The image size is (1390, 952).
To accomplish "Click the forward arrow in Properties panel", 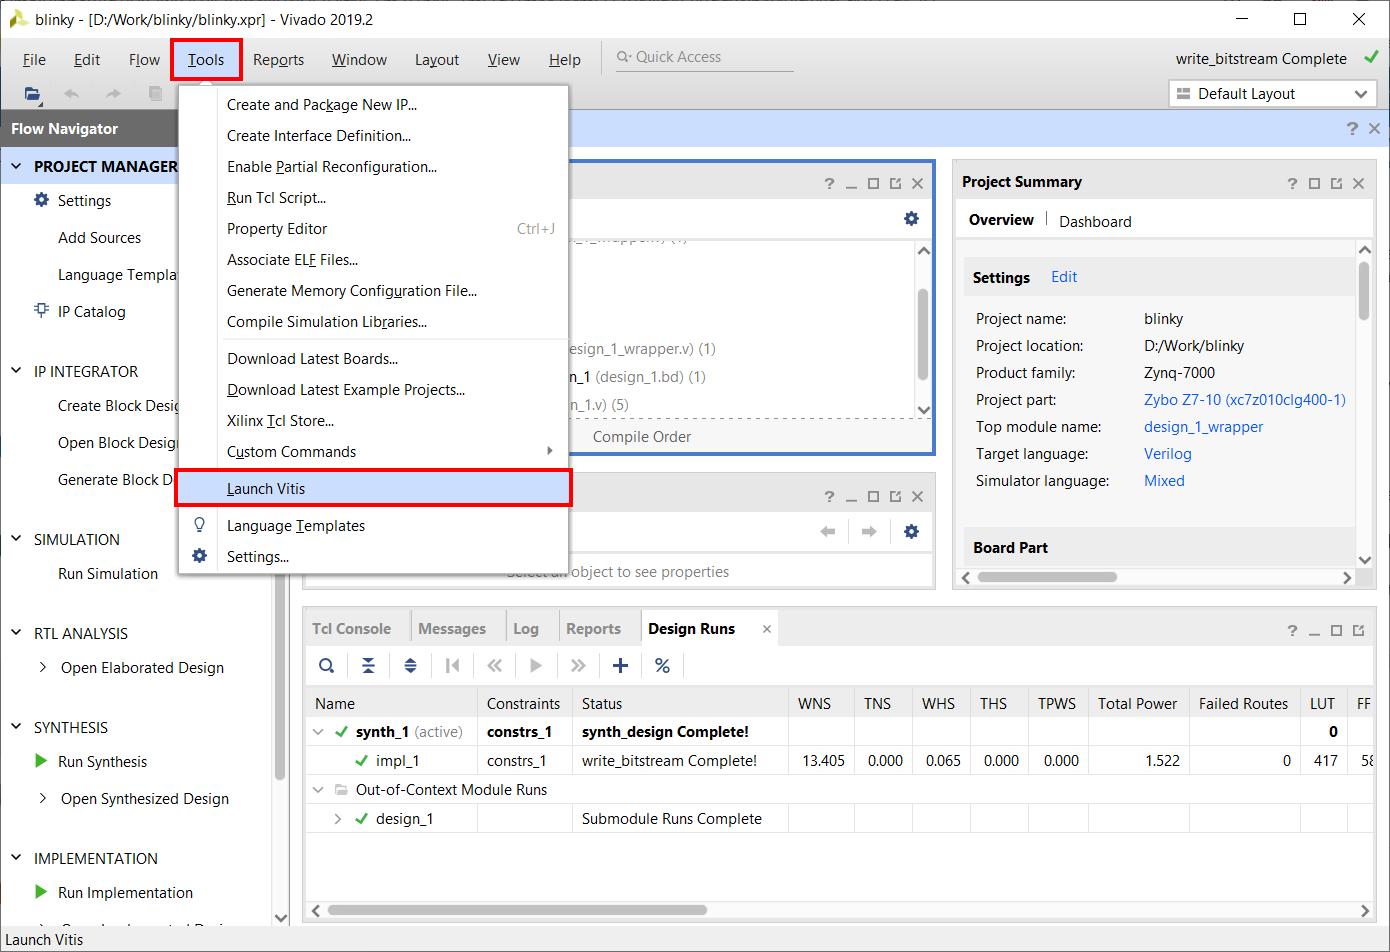I will pos(869,531).
